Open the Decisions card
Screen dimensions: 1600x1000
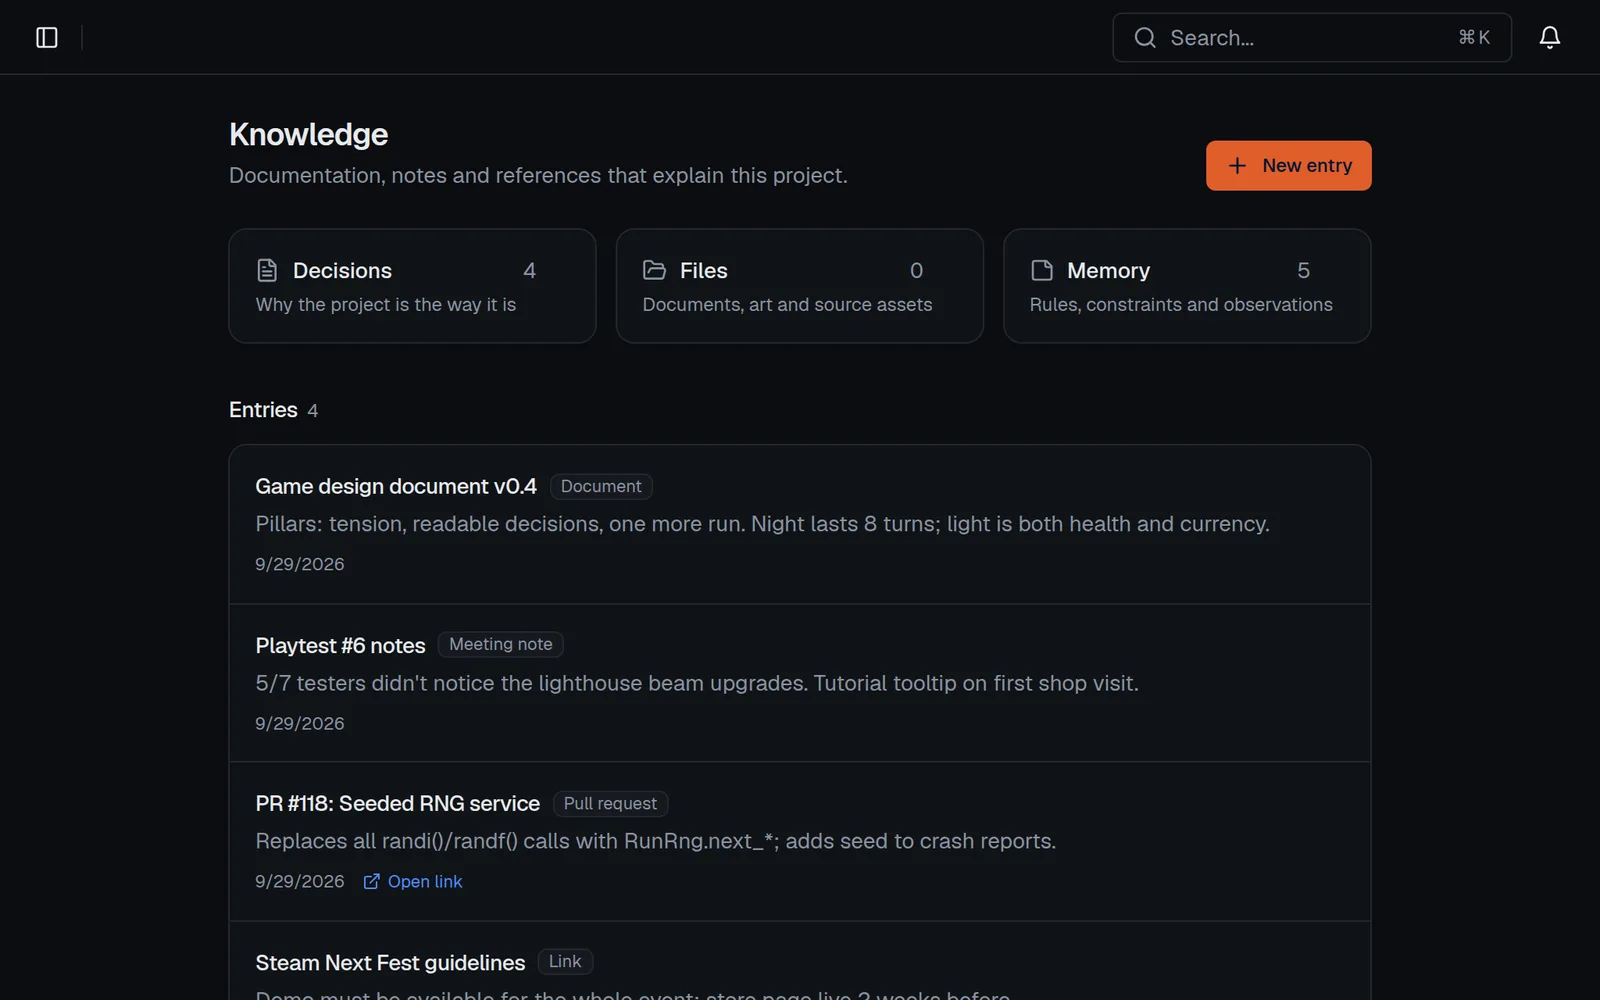click(412, 286)
